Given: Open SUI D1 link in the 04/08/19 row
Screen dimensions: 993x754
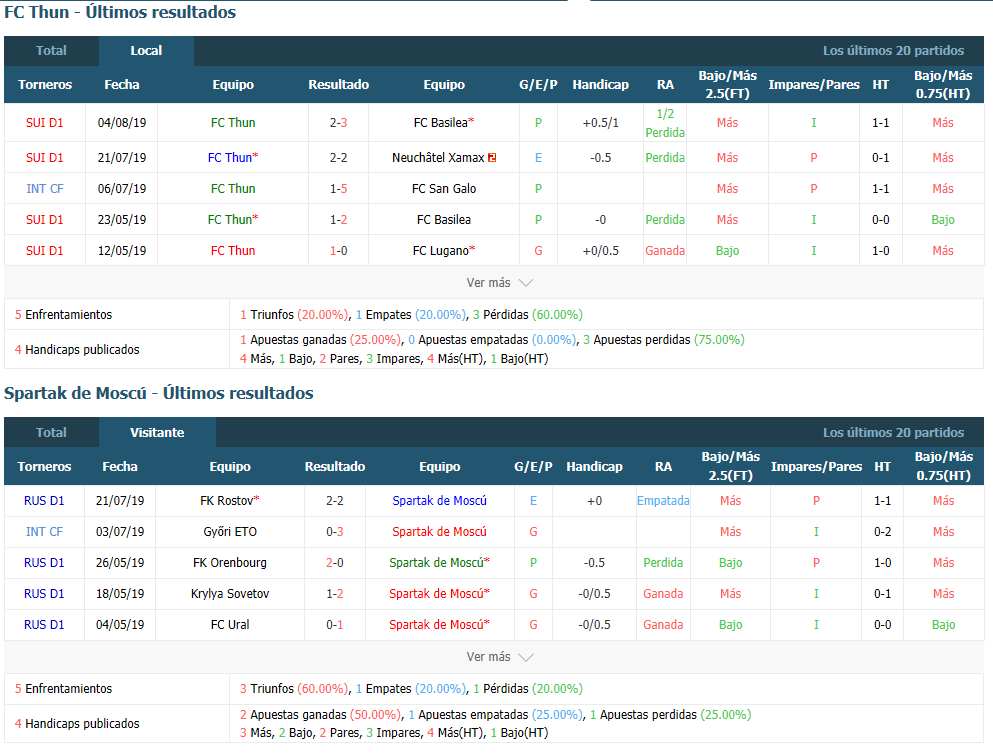Looking at the screenshot, I should click(x=44, y=123).
